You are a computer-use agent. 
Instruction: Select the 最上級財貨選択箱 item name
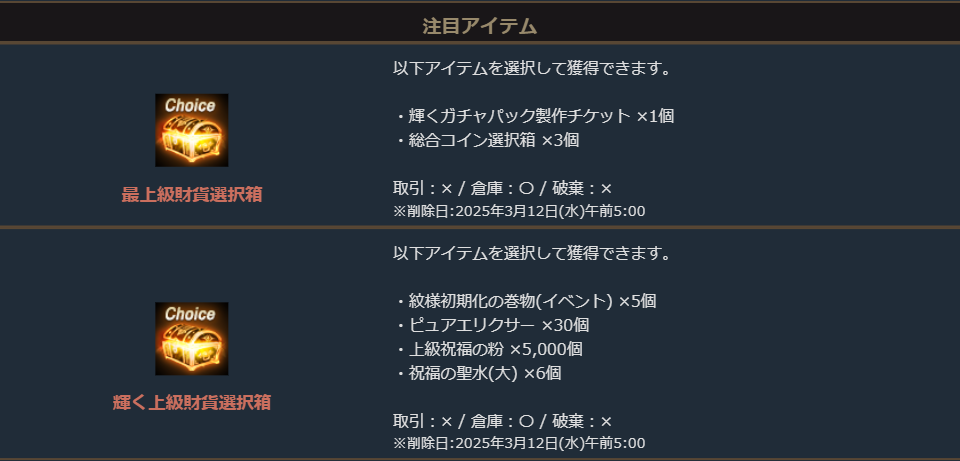click(x=191, y=195)
